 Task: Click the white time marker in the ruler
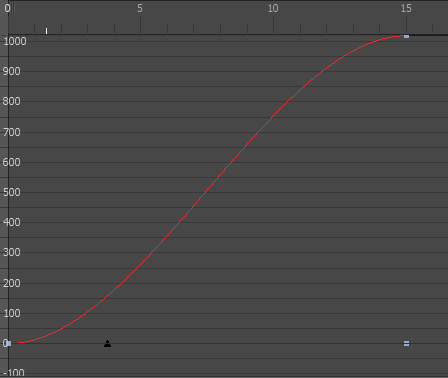46,31
